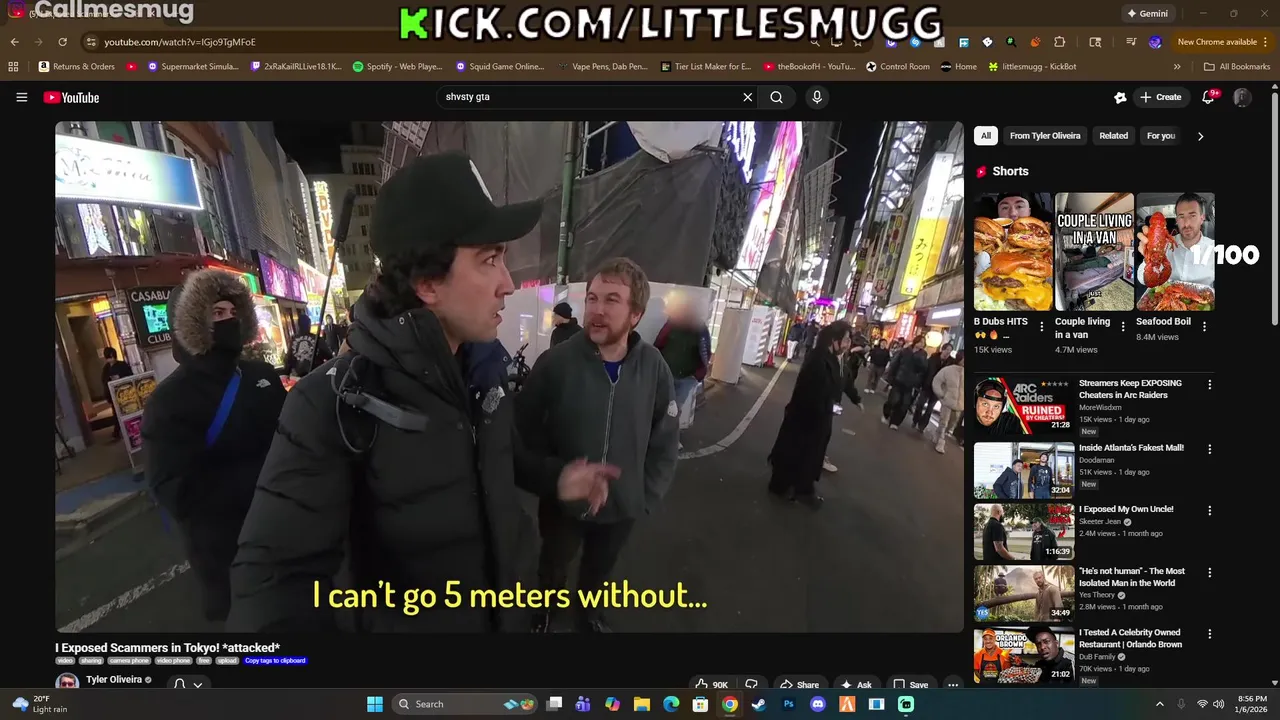Open Streamers Keep EXPOSING Cheaters video title
The image size is (1280, 720).
(x=1130, y=389)
